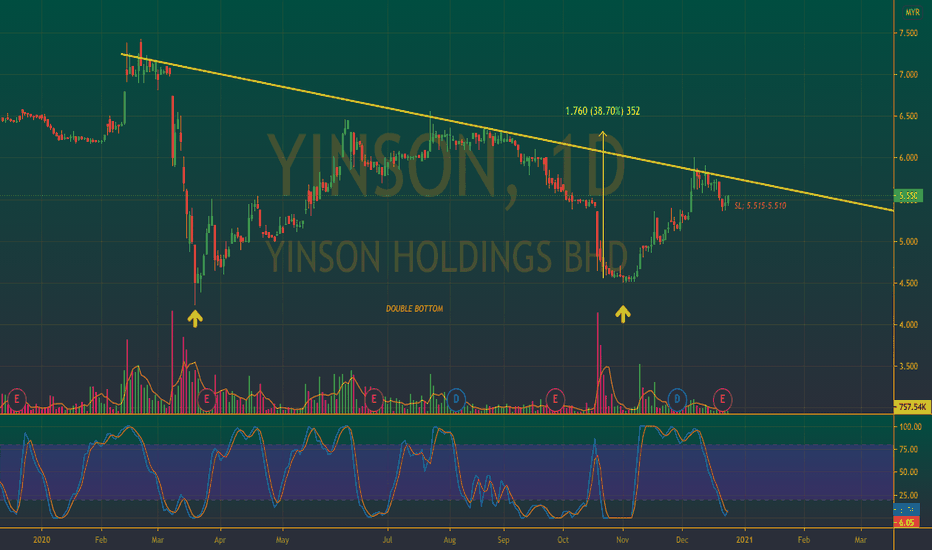Click the 4.500 price axis label
932x550 pixels.
(x=908, y=284)
